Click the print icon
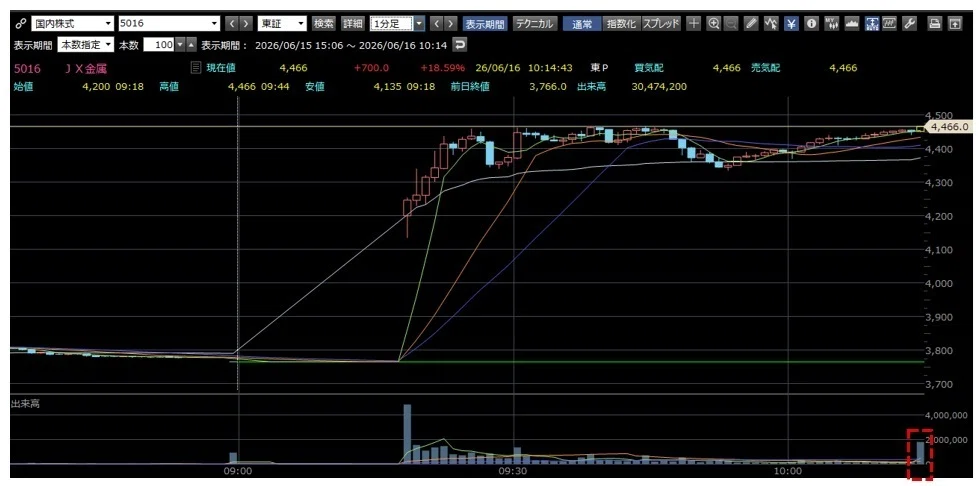Viewport: 979px width, 486px height. pyautogui.click(x=935, y=24)
